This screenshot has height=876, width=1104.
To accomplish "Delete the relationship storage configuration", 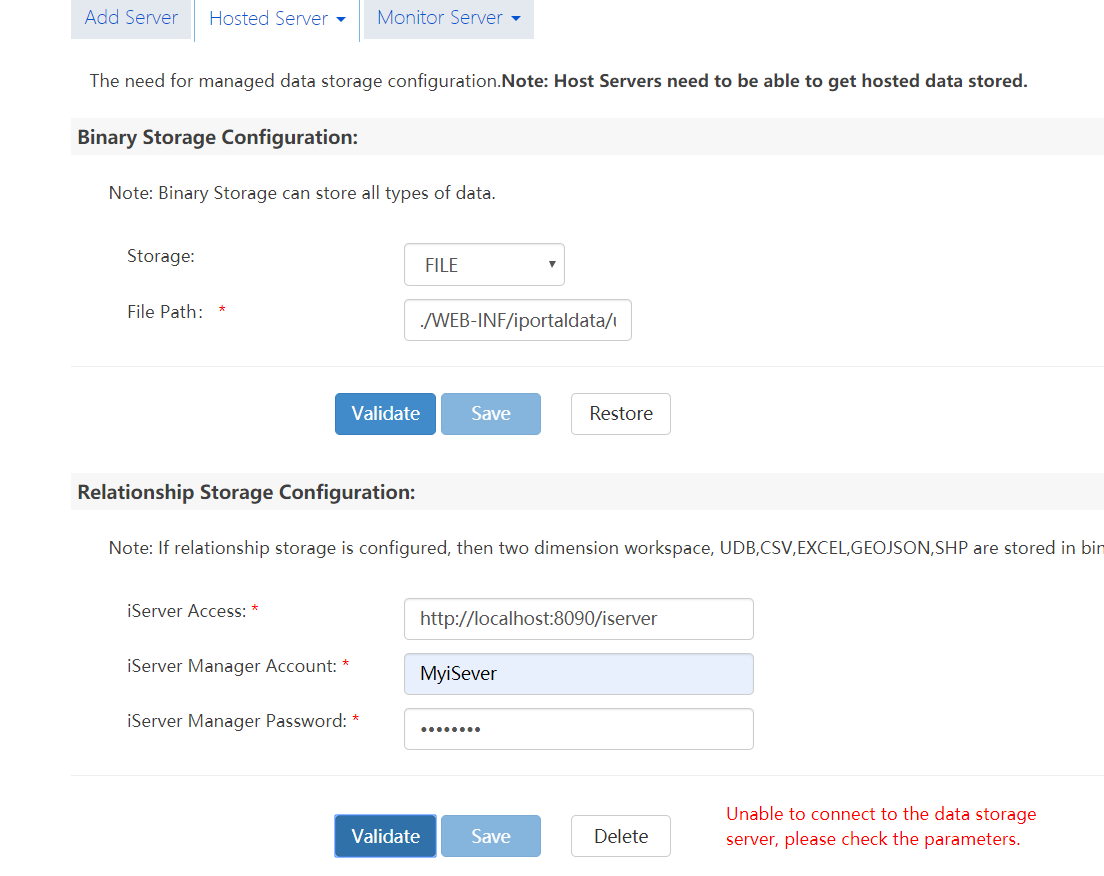I will 620,836.
